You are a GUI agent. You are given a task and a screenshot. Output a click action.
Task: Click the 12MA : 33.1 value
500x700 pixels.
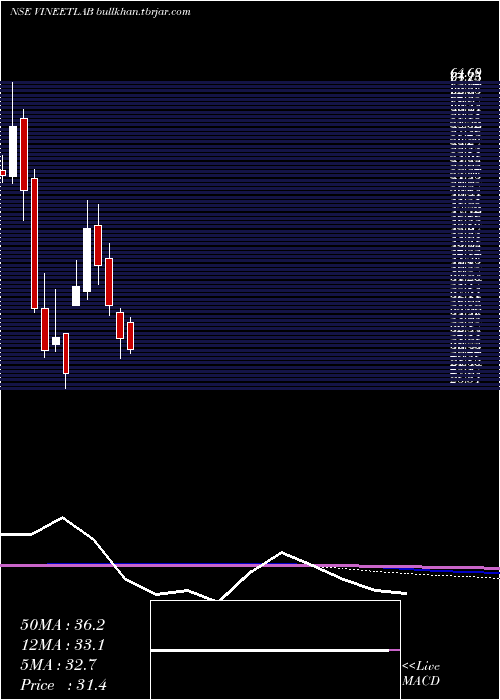[x=62, y=645]
